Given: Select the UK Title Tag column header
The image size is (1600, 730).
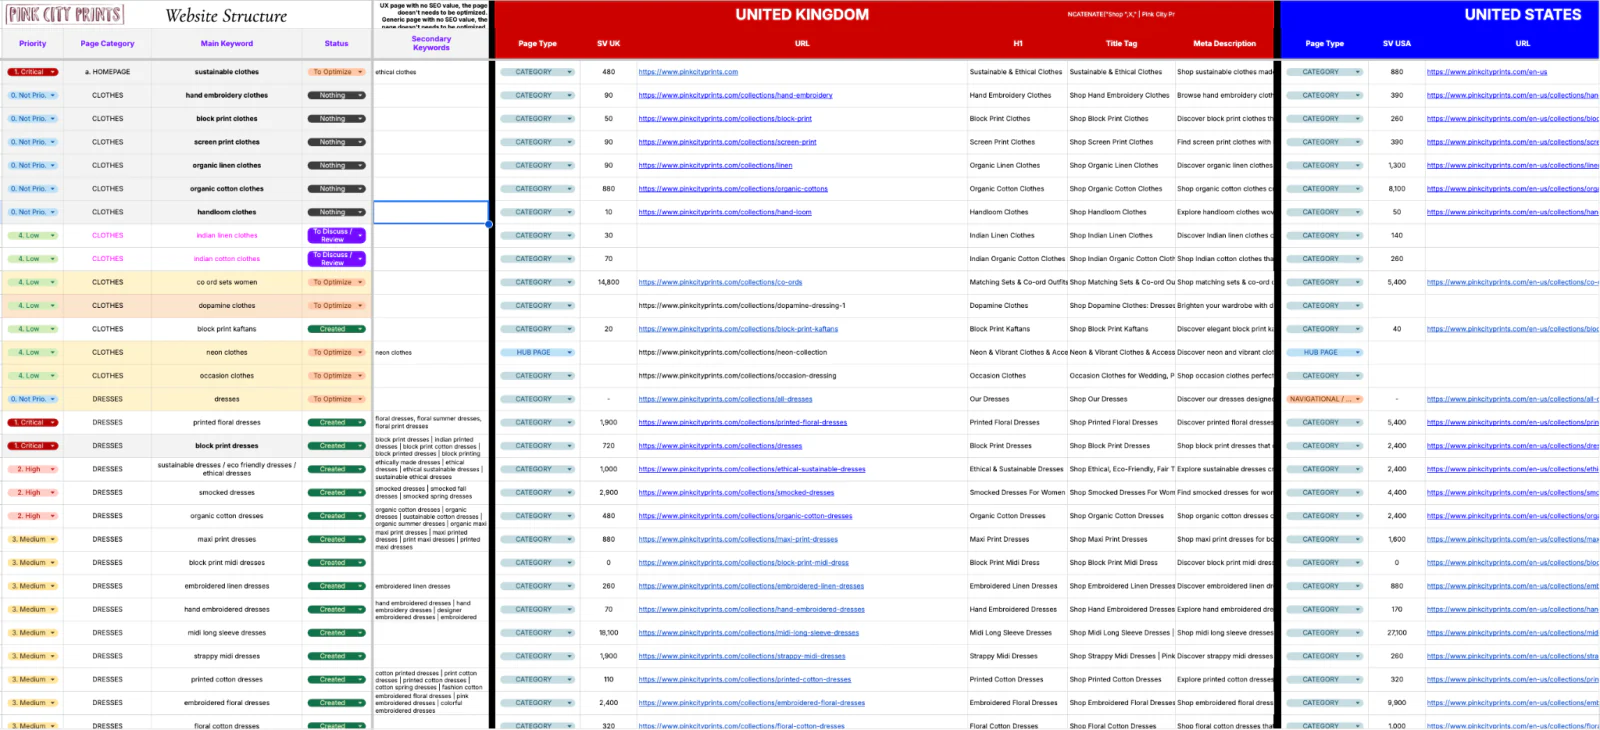Looking at the screenshot, I should click(x=1121, y=44).
